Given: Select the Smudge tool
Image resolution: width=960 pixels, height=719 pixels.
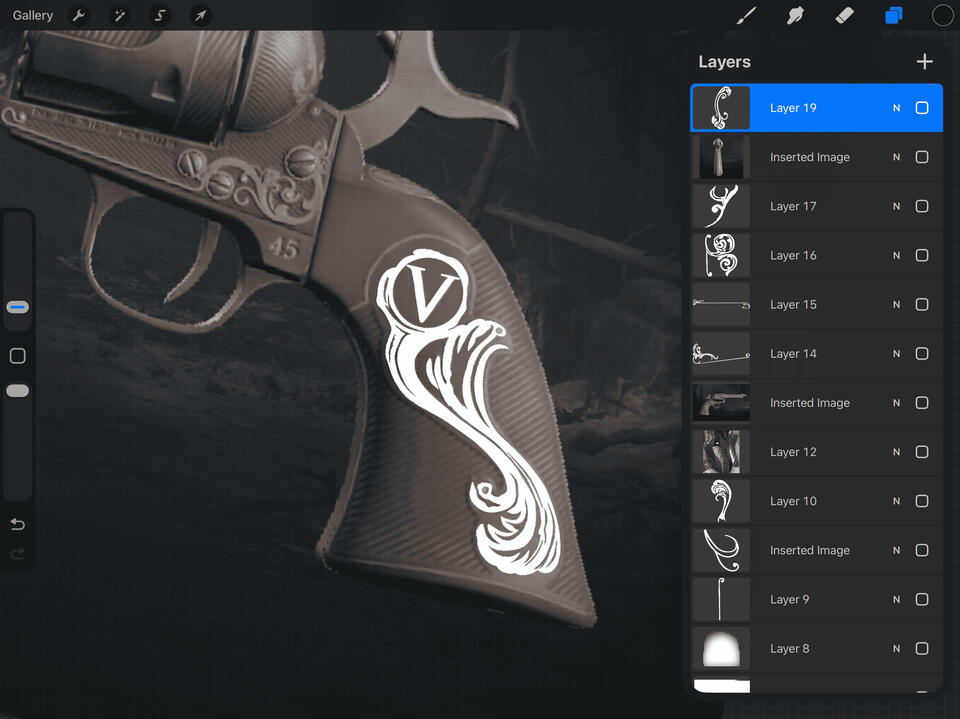Looking at the screenshot, I should [796, 16].
